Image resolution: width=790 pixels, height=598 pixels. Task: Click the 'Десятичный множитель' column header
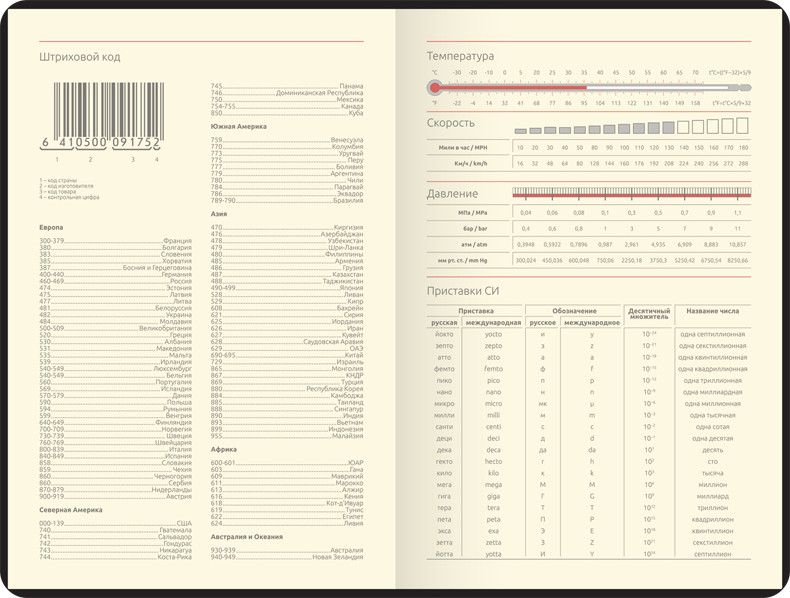coord(649,317)
